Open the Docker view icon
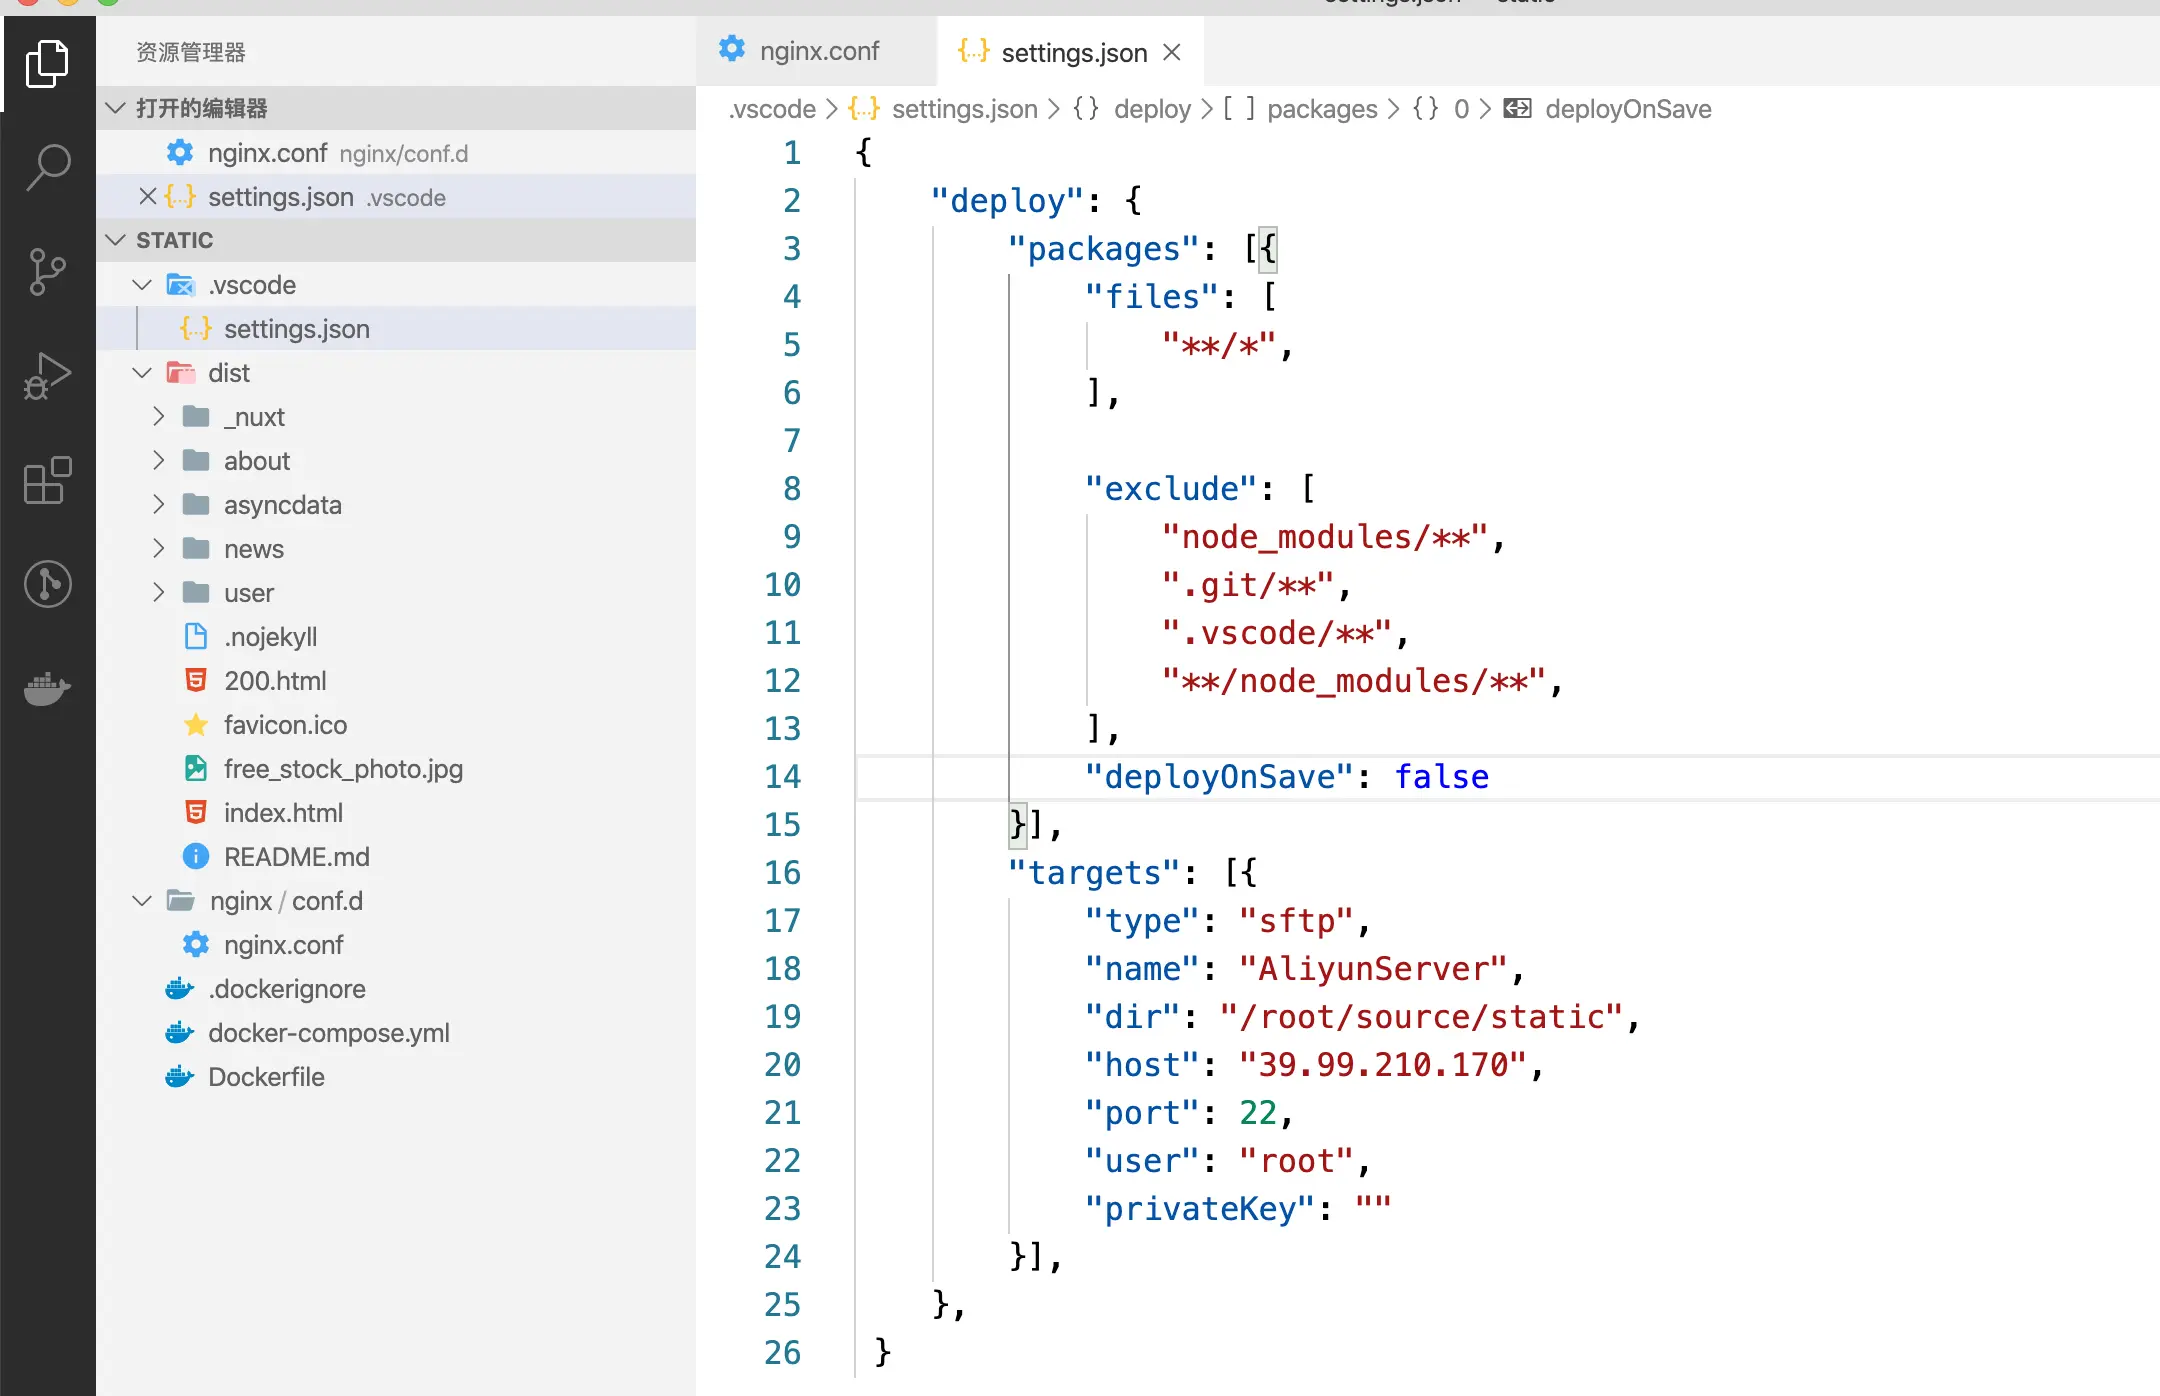 (x=47, y=689)
